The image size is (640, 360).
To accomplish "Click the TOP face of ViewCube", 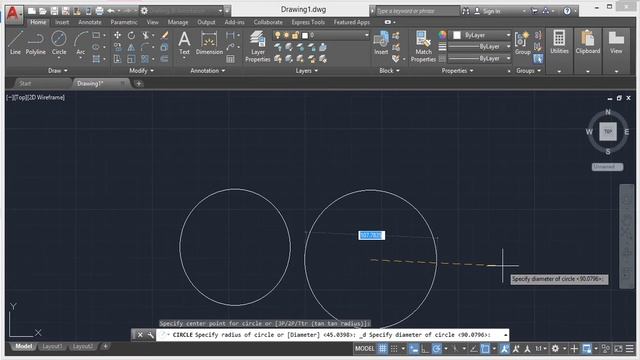I will coord(608,131).
